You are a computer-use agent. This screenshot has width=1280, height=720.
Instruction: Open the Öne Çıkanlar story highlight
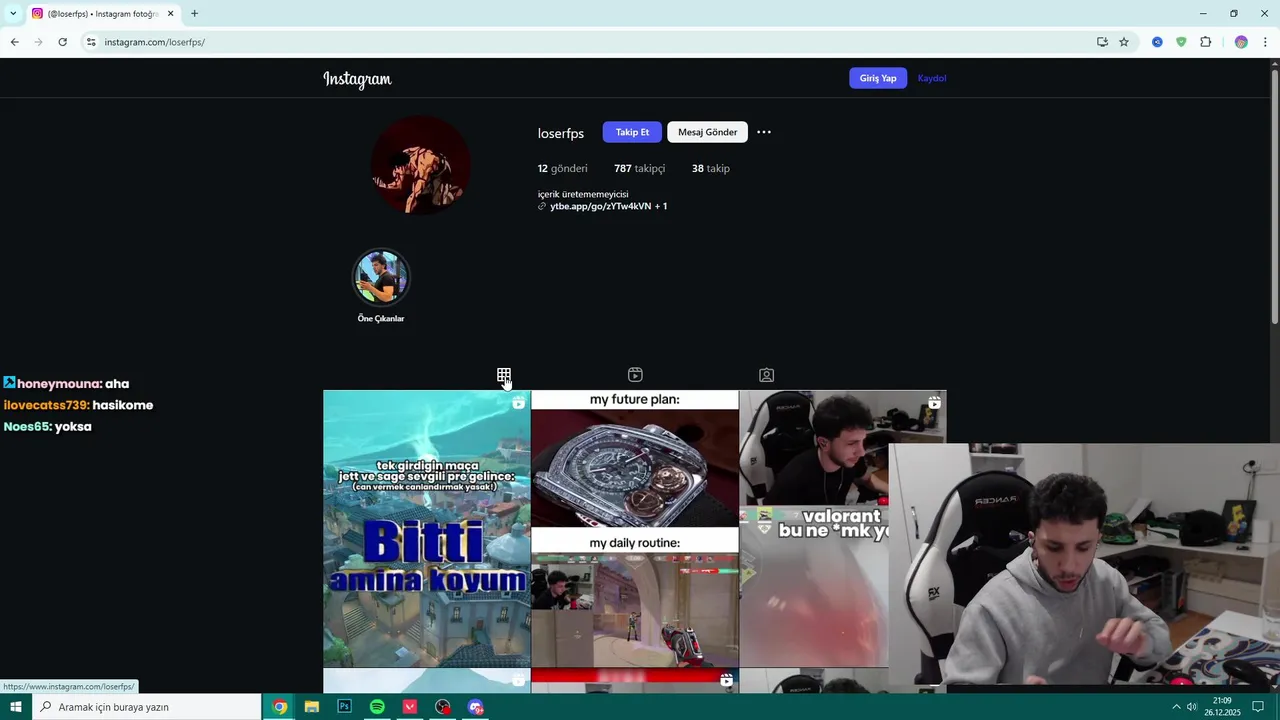[381, 278]
